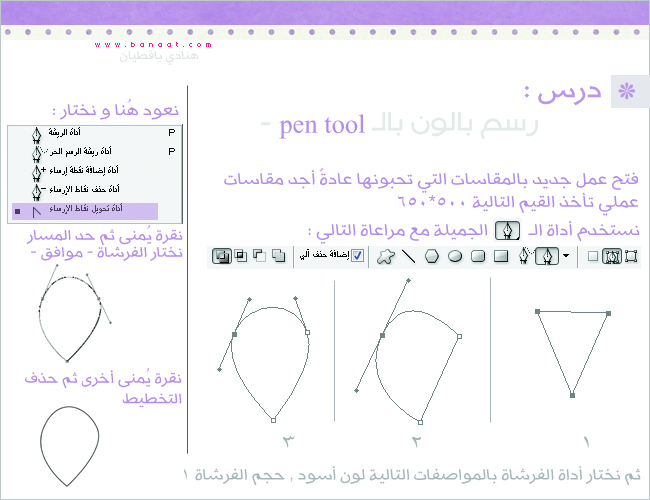Image resolution: width=650 pixels, height=500 pixels.
Task: Choose the Rectangle shape tool
Action: pyautogui.click(x=502, y=256)
